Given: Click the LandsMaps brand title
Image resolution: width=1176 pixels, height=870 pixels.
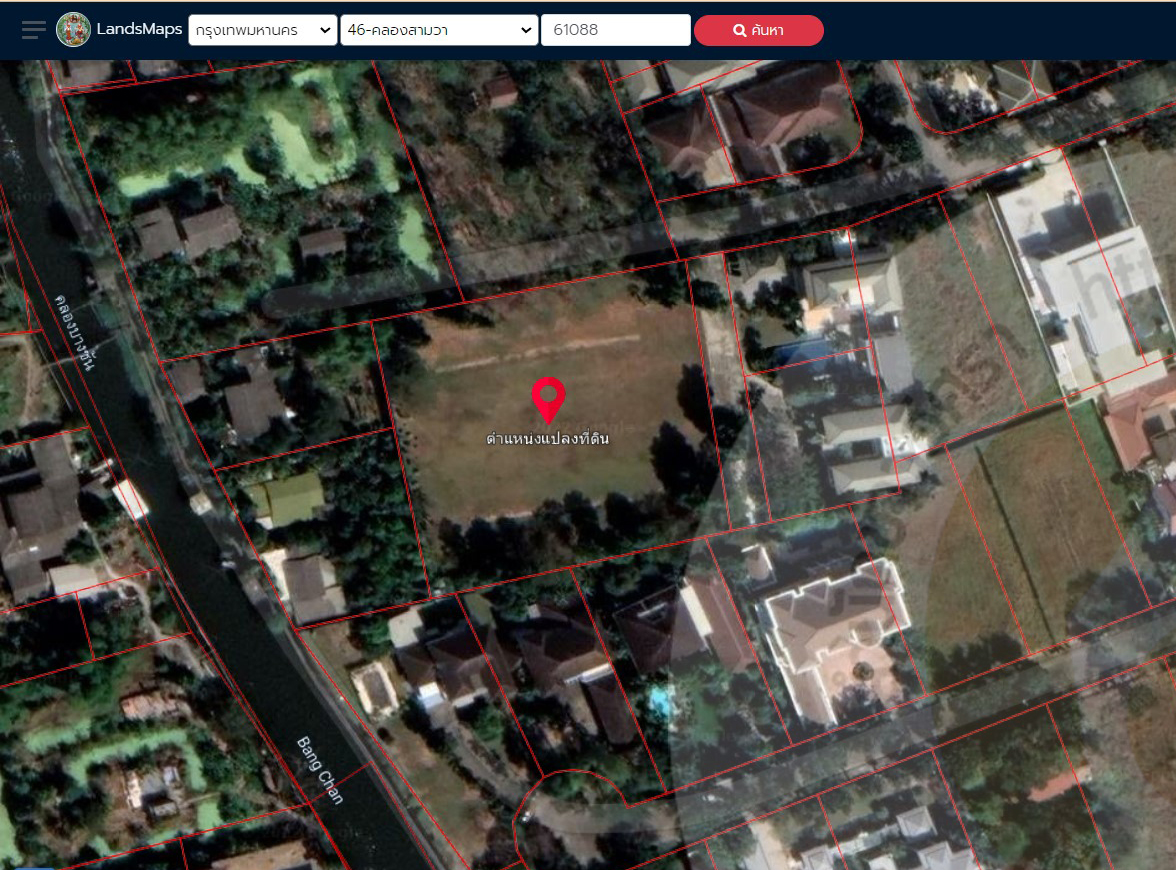Looking at the screenshot, I should (139, 30).
